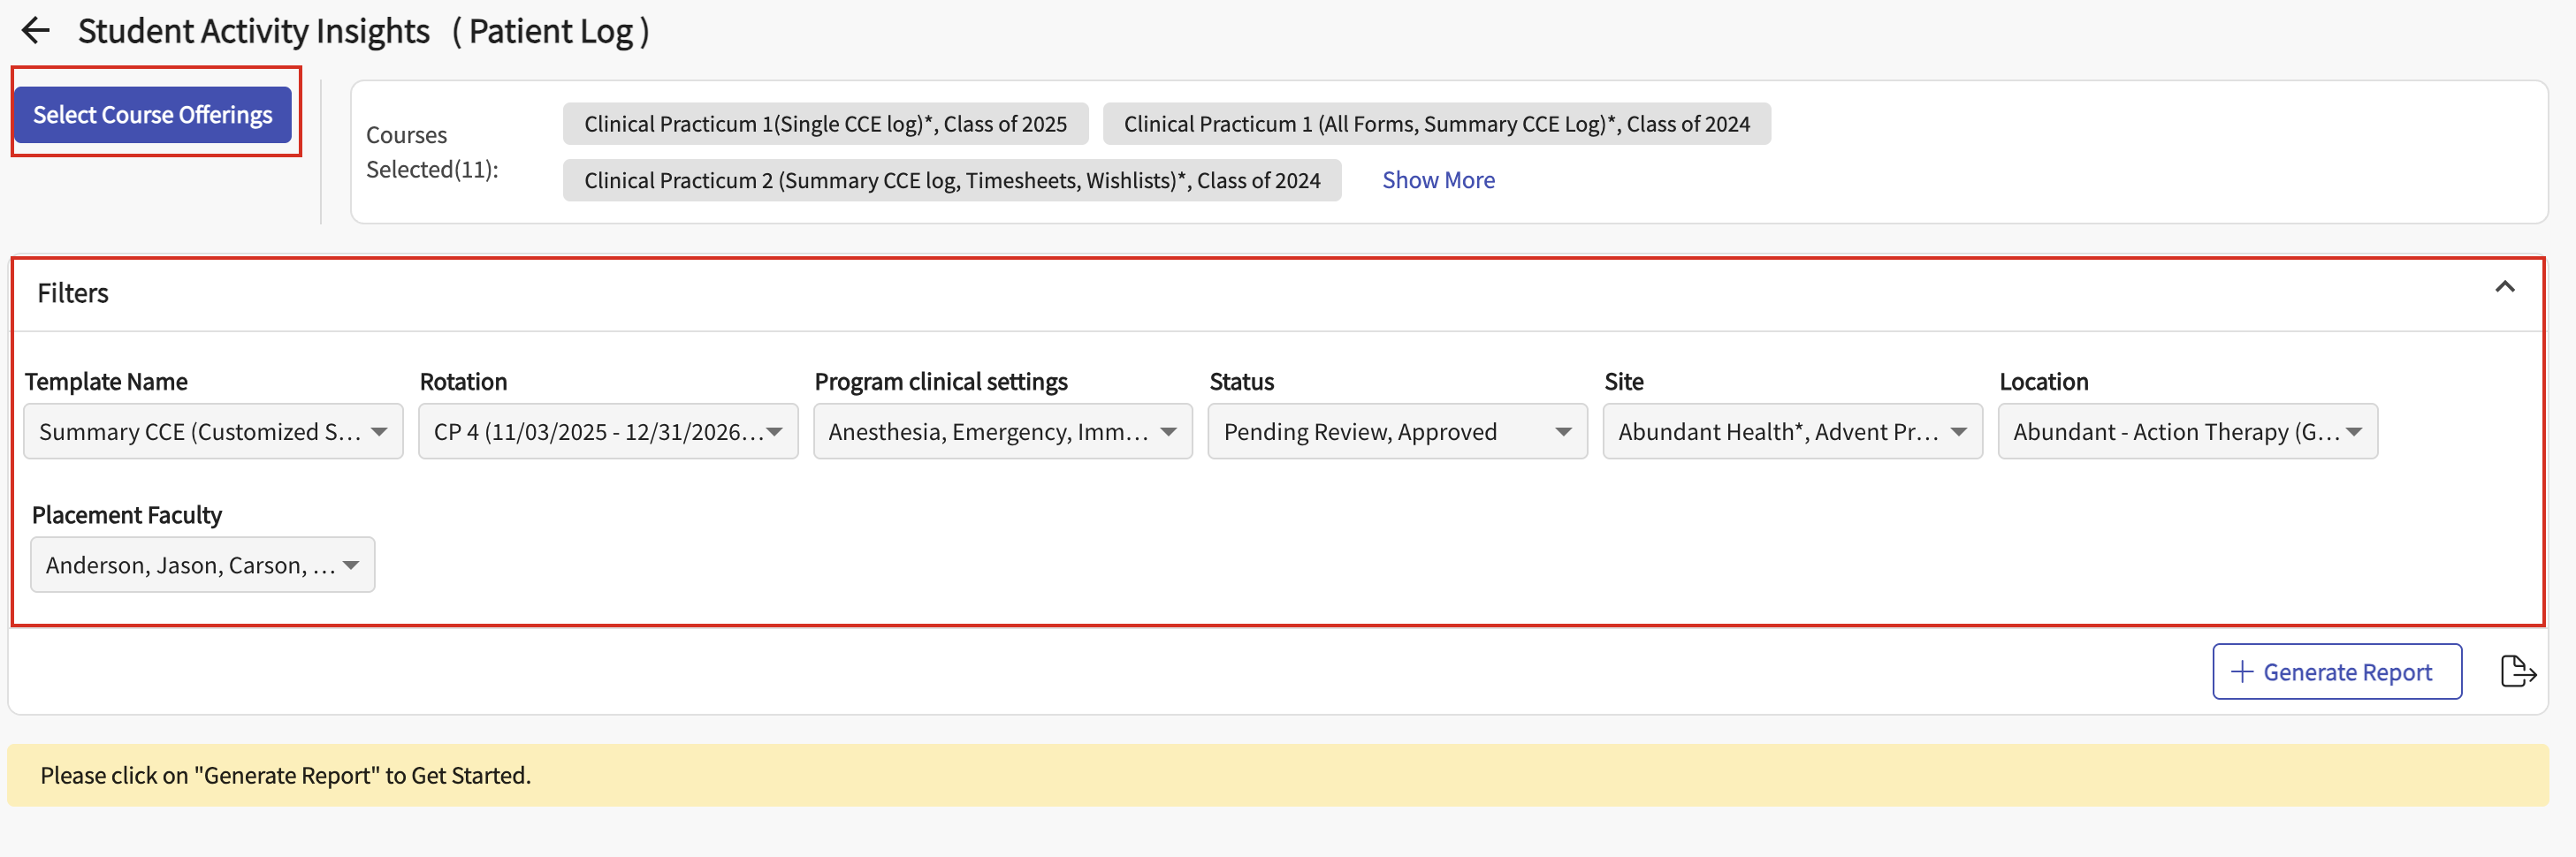
Task: Click the Clinical Practicum 1 Class of 2024 chip
Action: tap(1436, 124)
